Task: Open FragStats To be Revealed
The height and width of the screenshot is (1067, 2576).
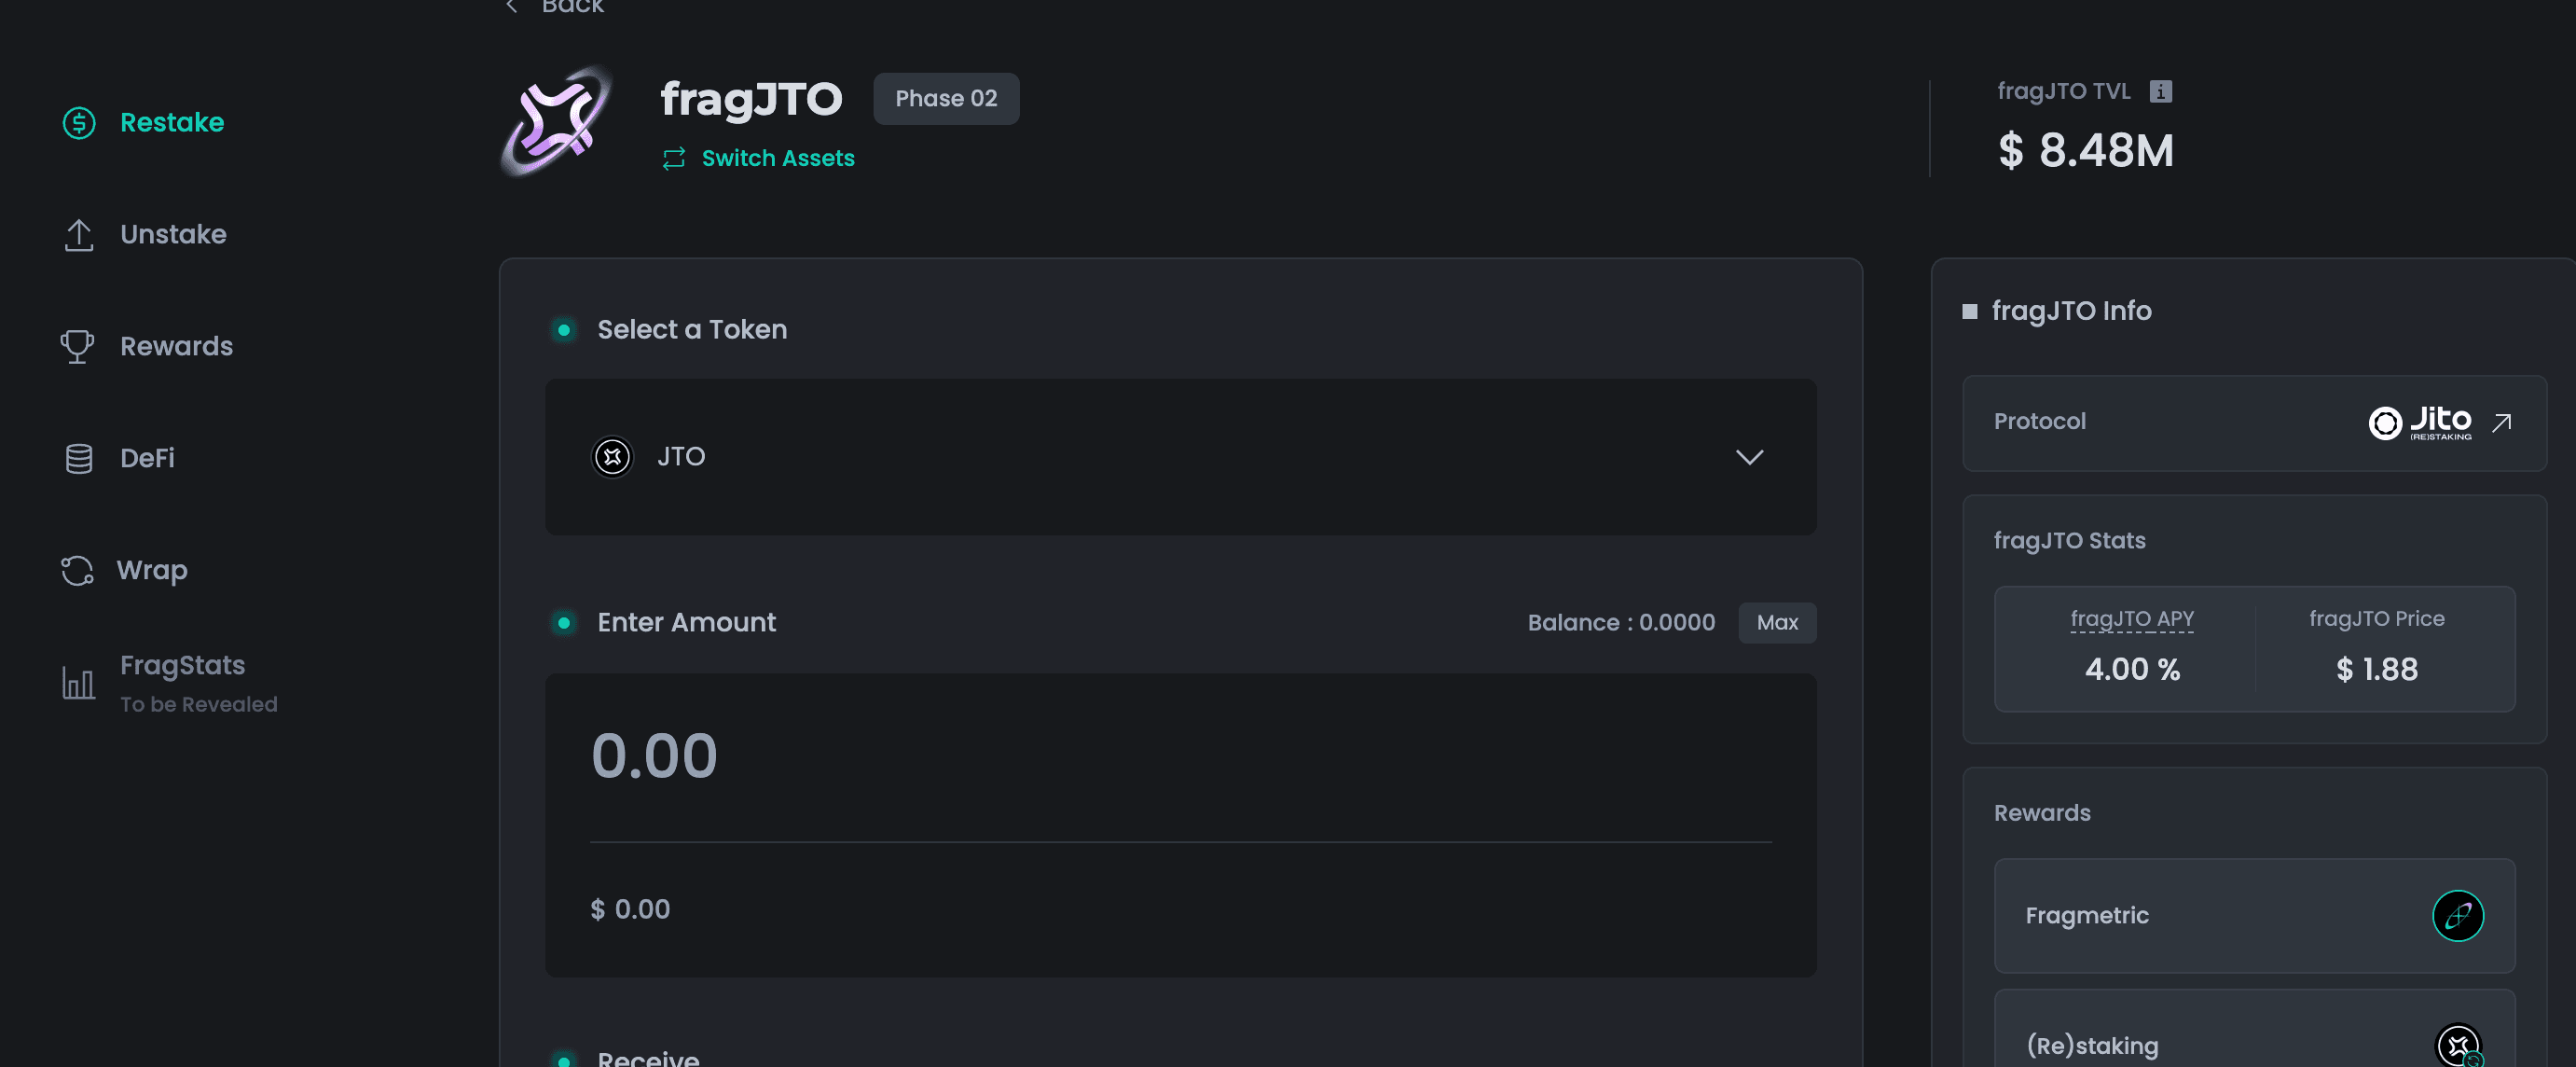Action: click(x=170, y=684)
